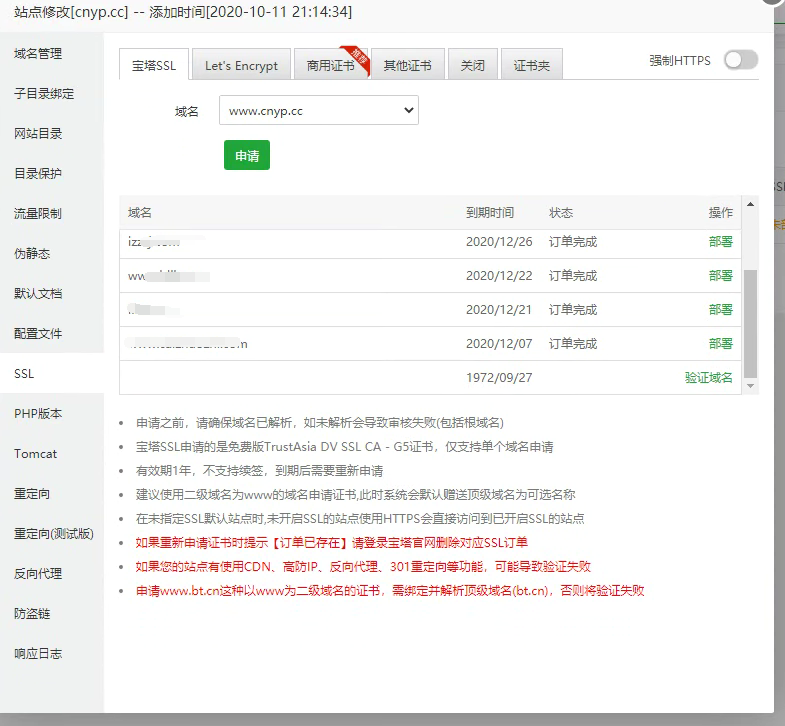Click the certificate table scrollbar up arrow
The height and width of the screenshot is (726, 785).
[x=751, y=203]
